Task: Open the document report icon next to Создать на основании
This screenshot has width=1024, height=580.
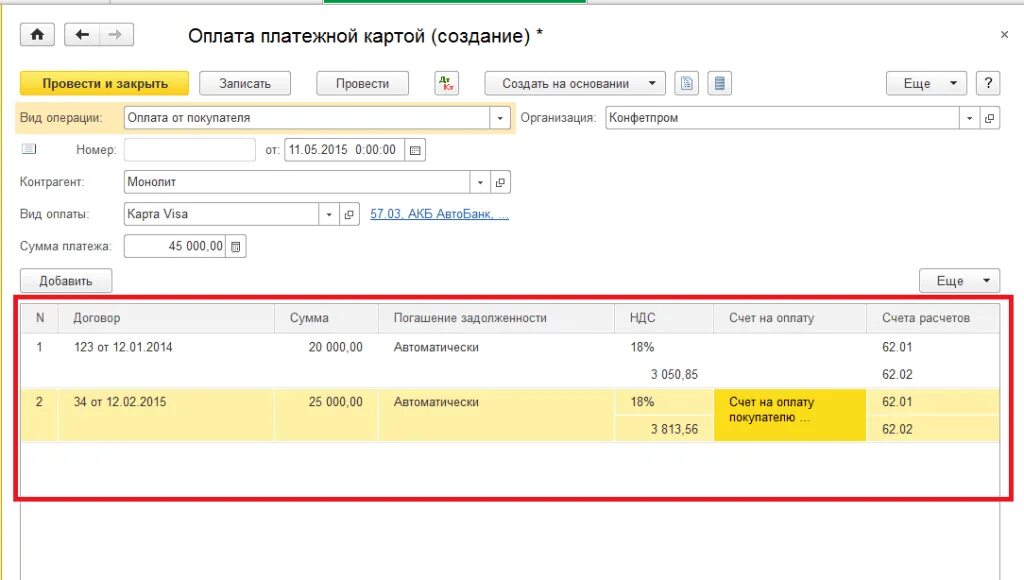Action: (686, 84)
